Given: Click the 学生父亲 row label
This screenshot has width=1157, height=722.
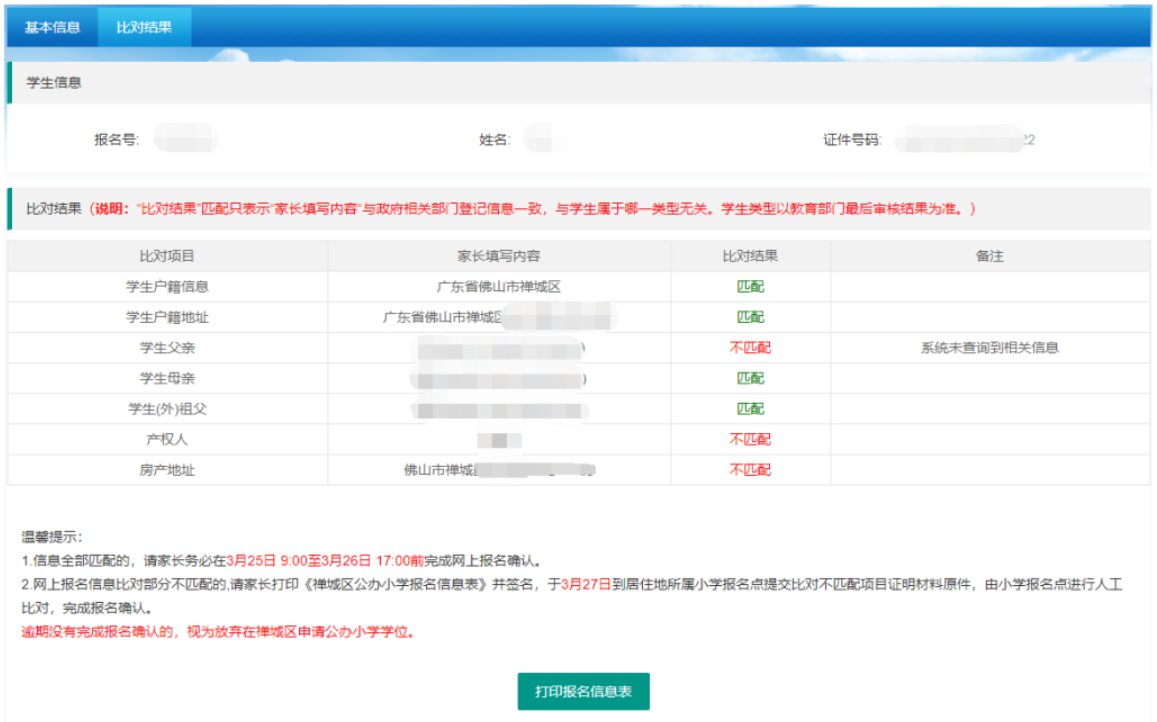Looking at the screenshot, I should 167,348.
